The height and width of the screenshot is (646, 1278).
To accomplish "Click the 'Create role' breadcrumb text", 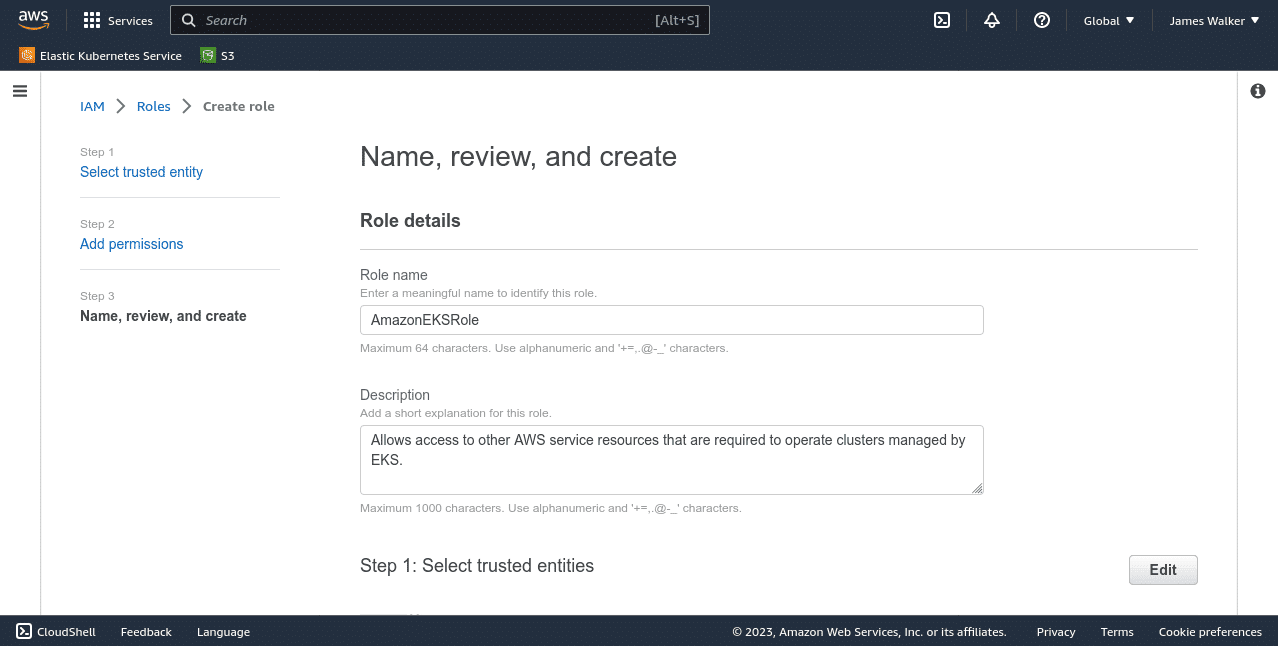I will point(239,106).
